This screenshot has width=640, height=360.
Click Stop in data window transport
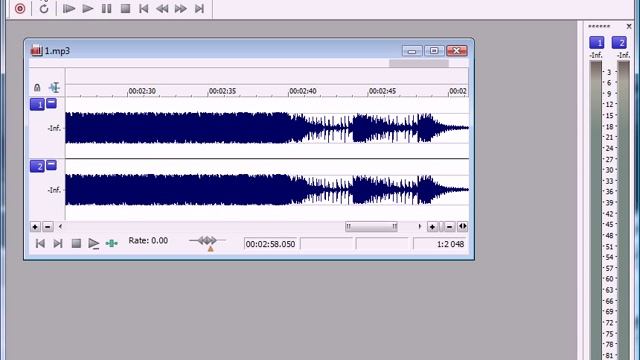(76, 244)
